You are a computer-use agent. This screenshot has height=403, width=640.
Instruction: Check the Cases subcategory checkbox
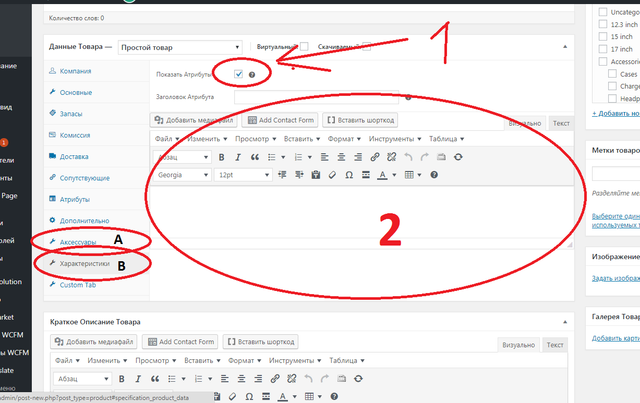click(612, 74)
